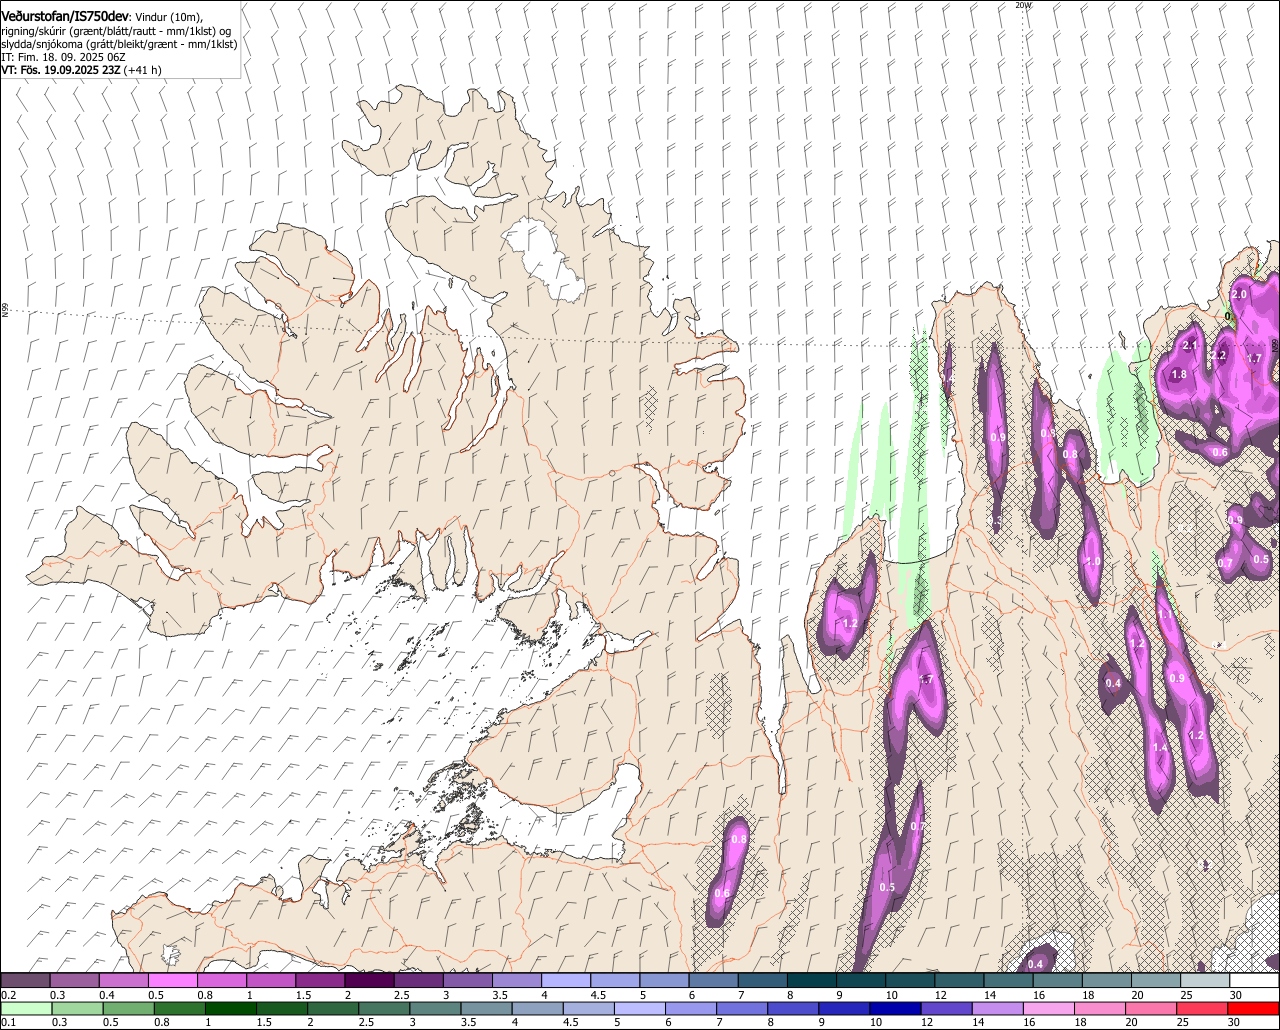1280x1030 pixels.
Task: Click the 'Vindur (10m)' description text
Action: [x=169, y=17]
